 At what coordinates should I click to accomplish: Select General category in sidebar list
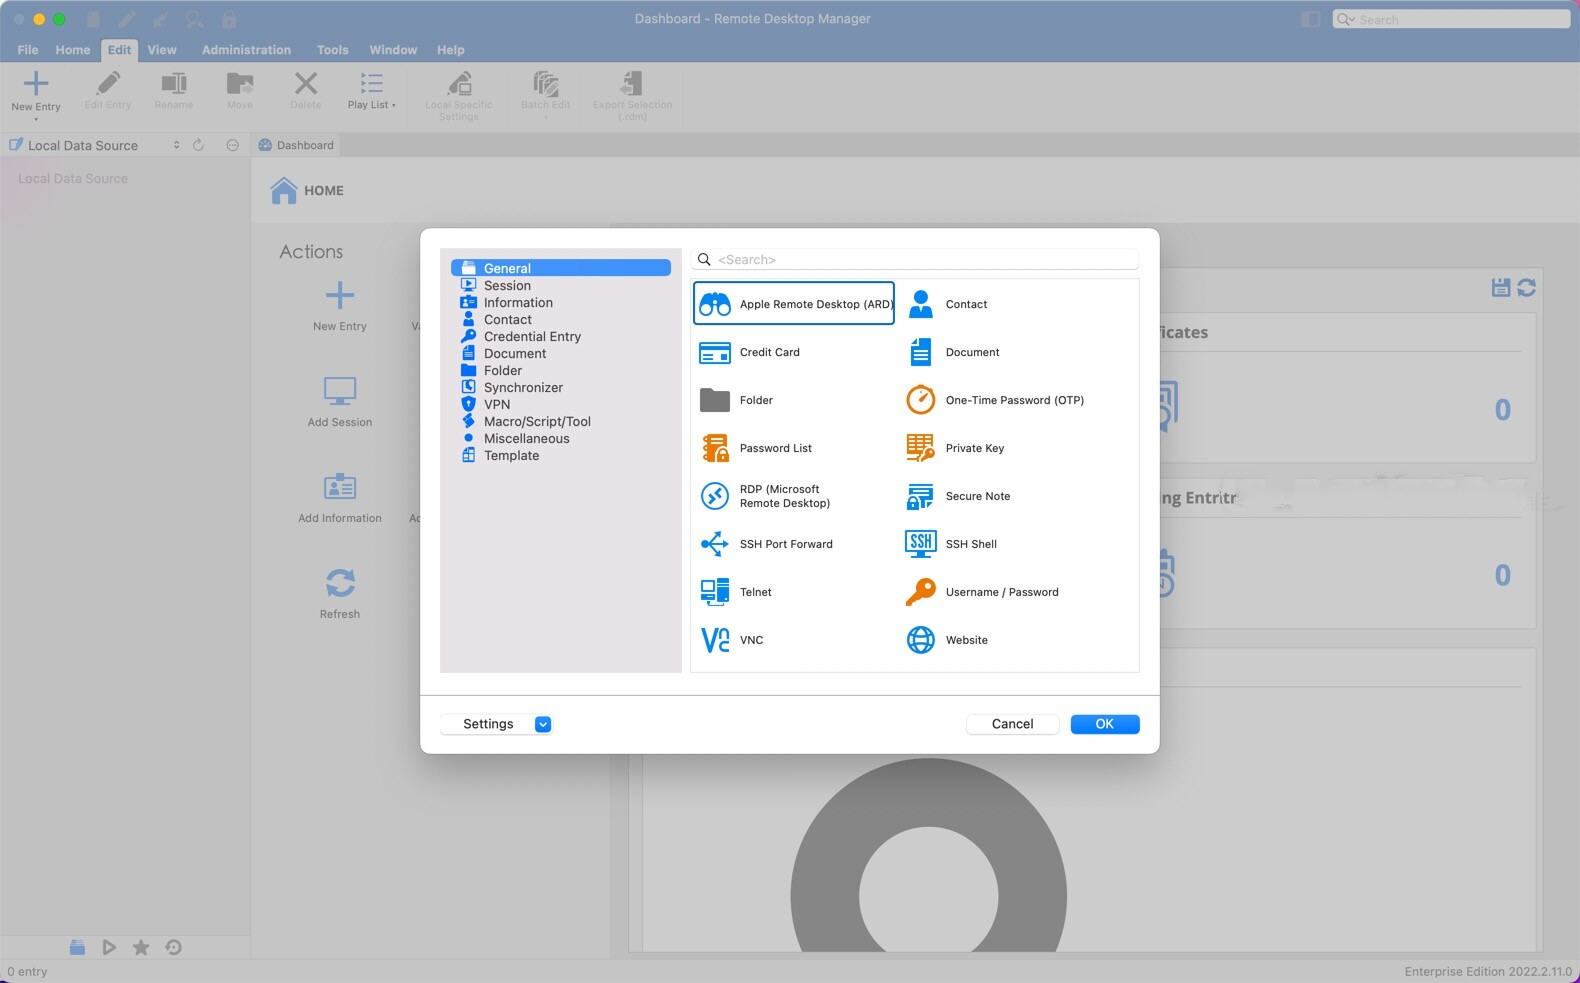(x=561, y=268)
